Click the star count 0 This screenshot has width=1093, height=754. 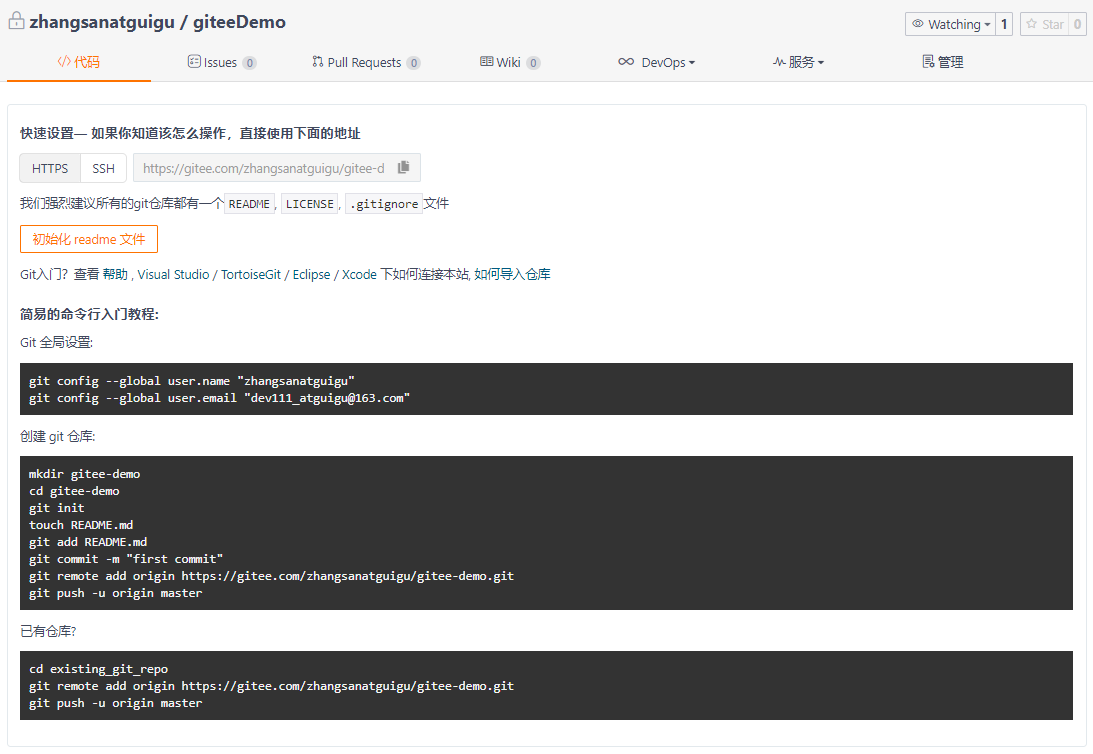click(x=1078, y=24)
